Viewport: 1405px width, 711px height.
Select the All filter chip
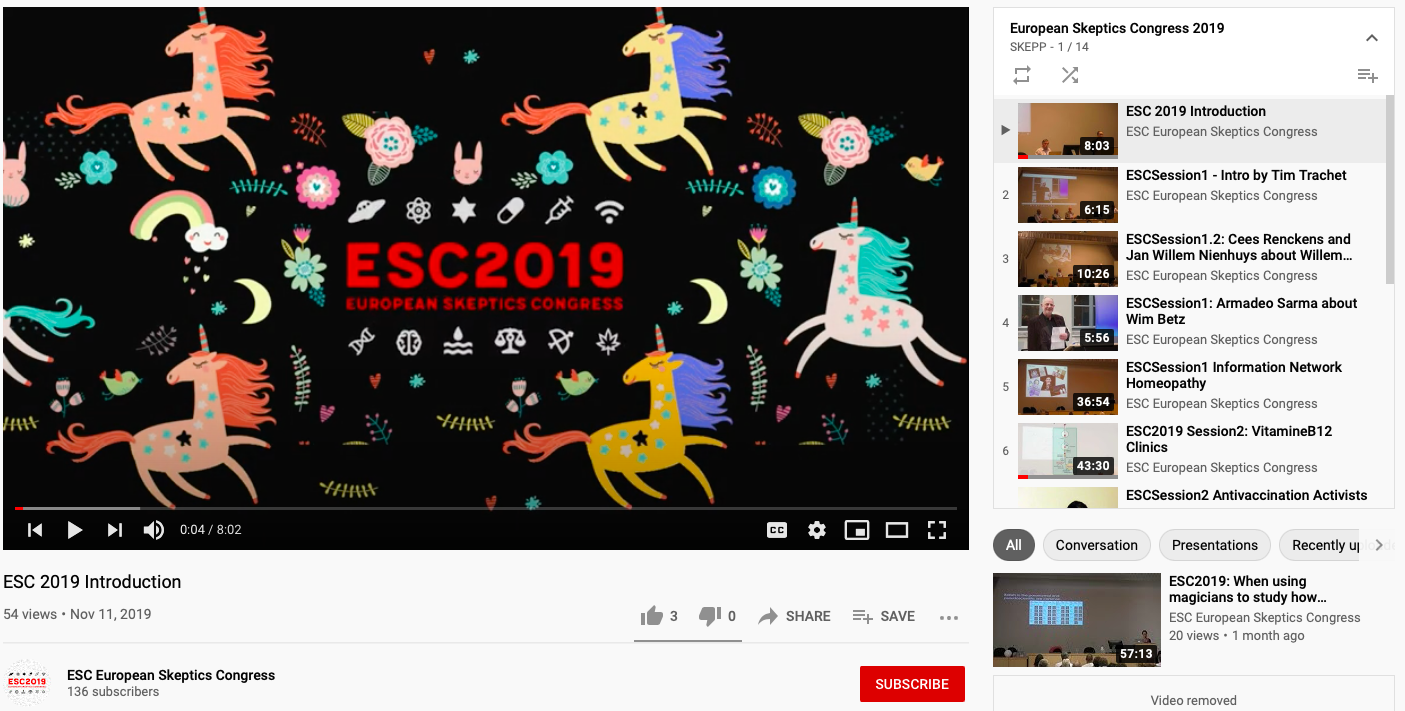tap(1014, 545)
